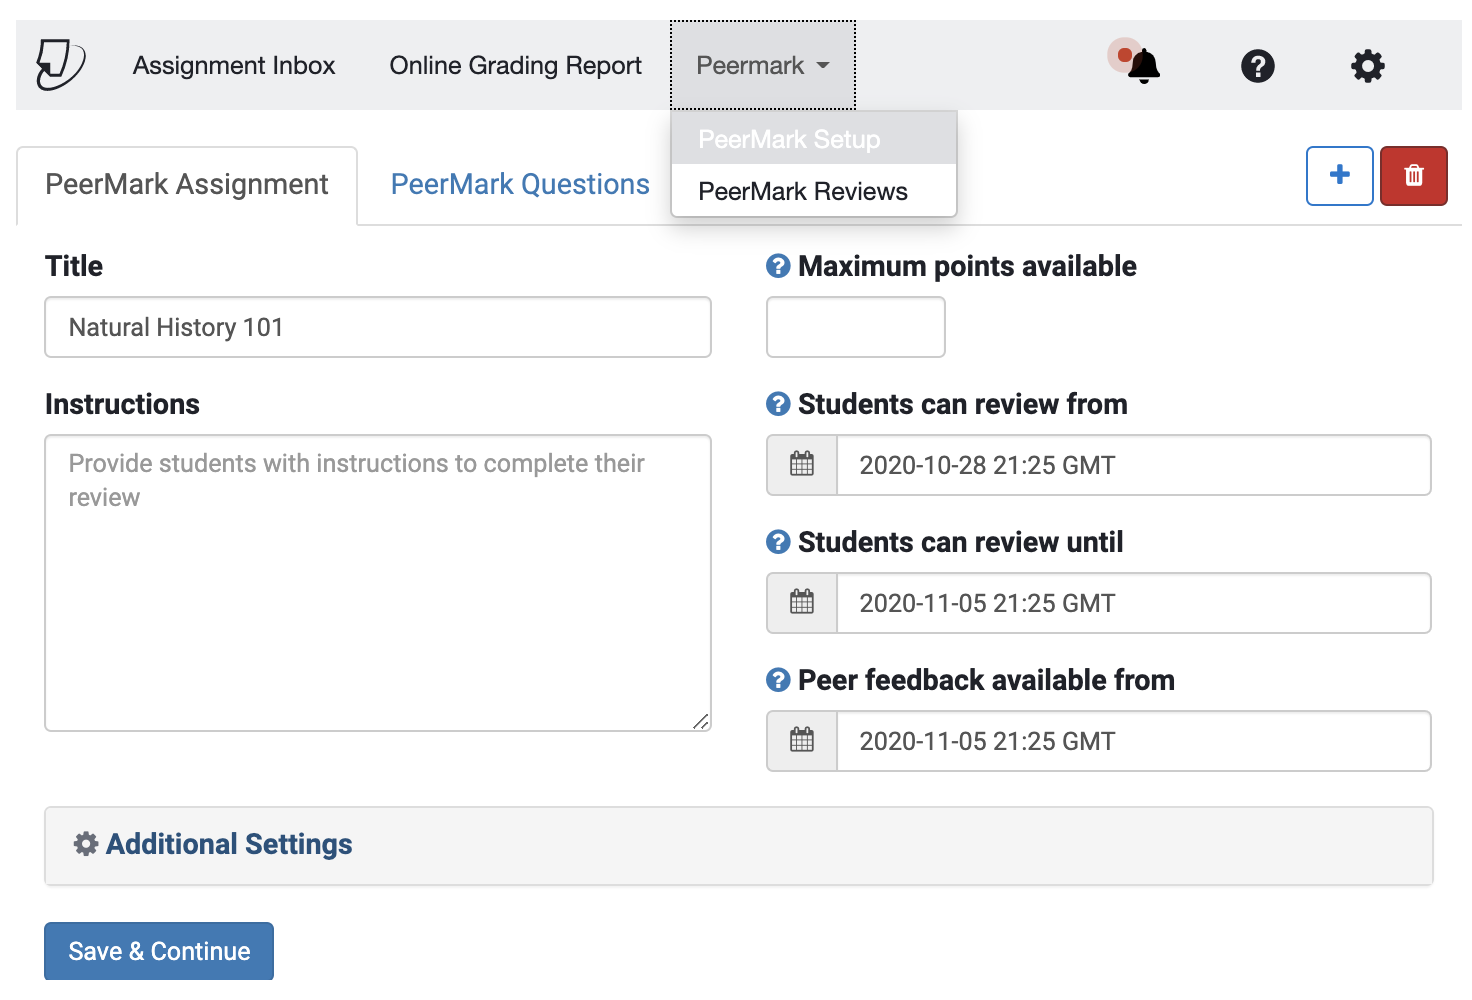Click the Peer feedback available from date field
Image resolution: width=1472 pixels, height=1000 pixels.
[1134, 741]
